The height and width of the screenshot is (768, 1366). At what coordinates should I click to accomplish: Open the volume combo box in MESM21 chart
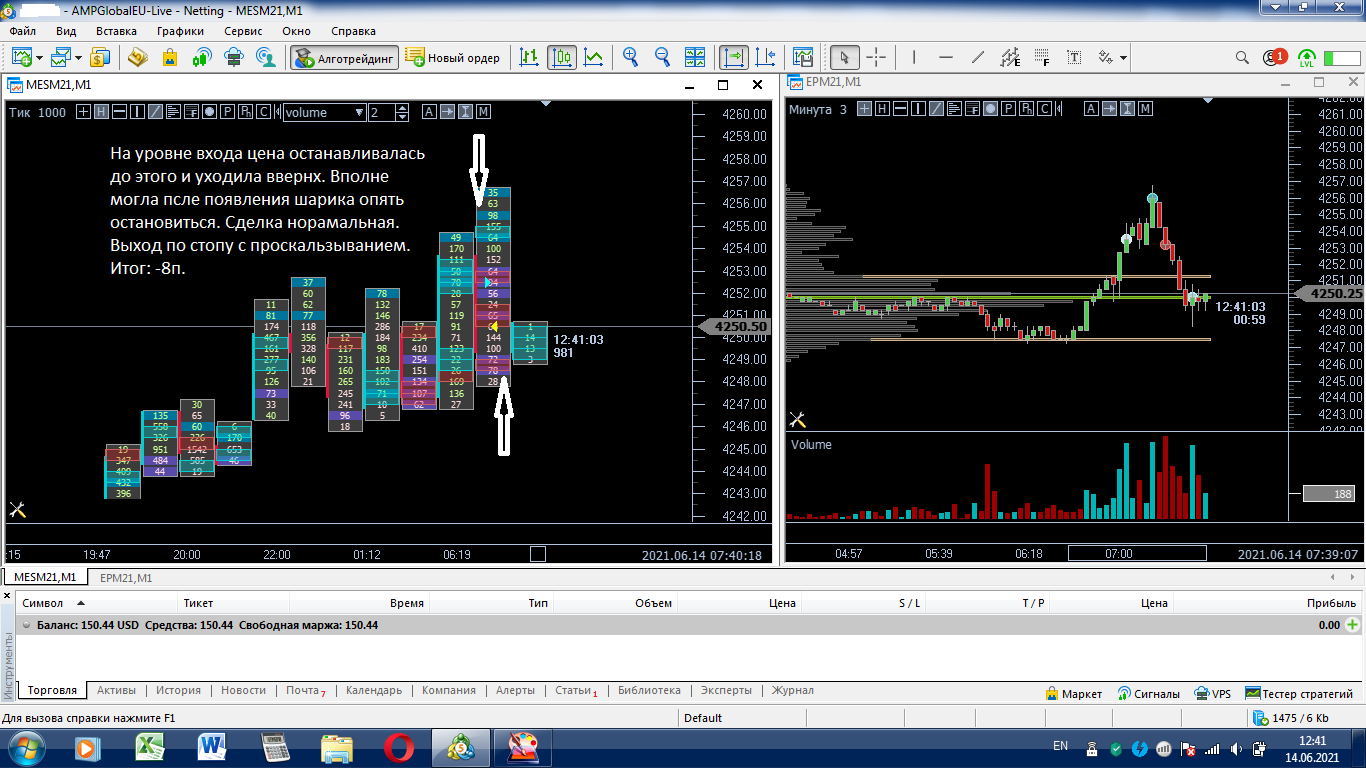[x=324, y=112]
